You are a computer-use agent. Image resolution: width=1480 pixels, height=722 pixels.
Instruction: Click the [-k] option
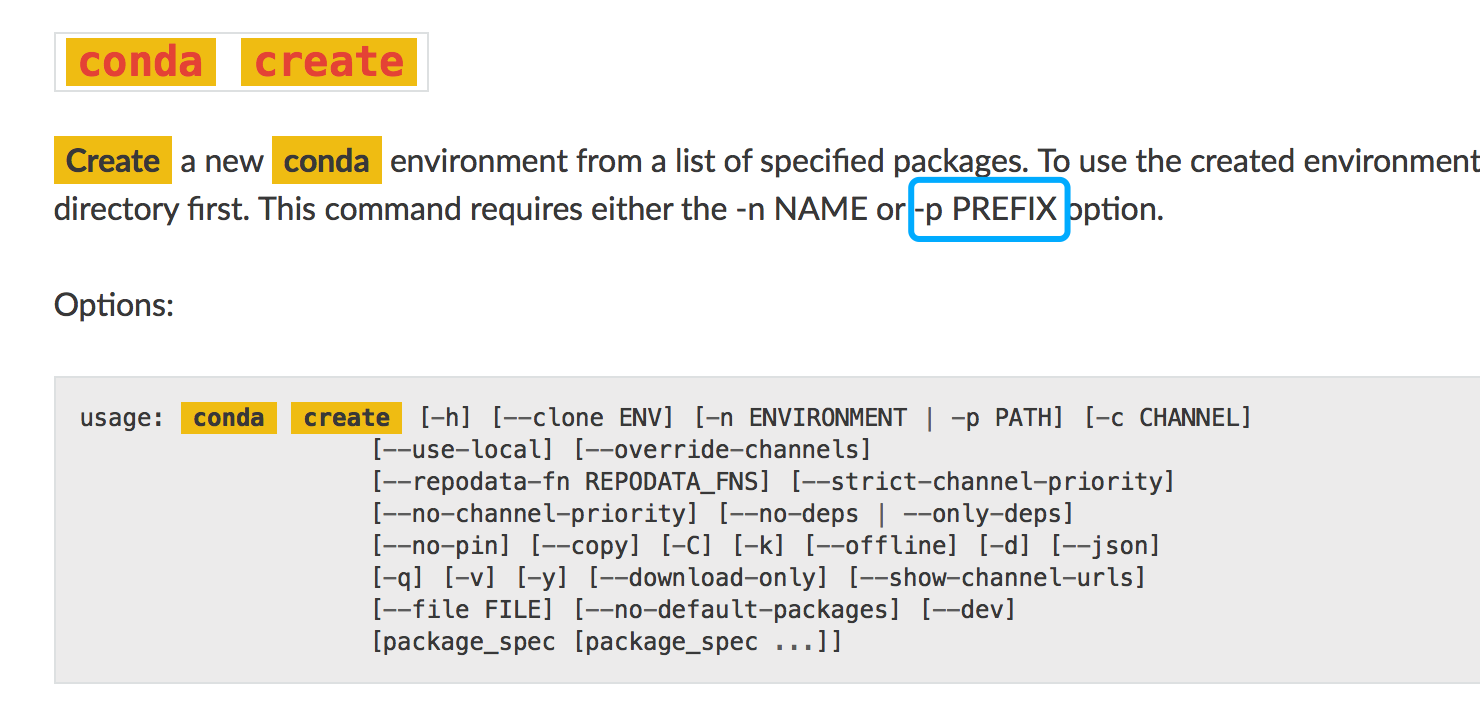[758, 545]
